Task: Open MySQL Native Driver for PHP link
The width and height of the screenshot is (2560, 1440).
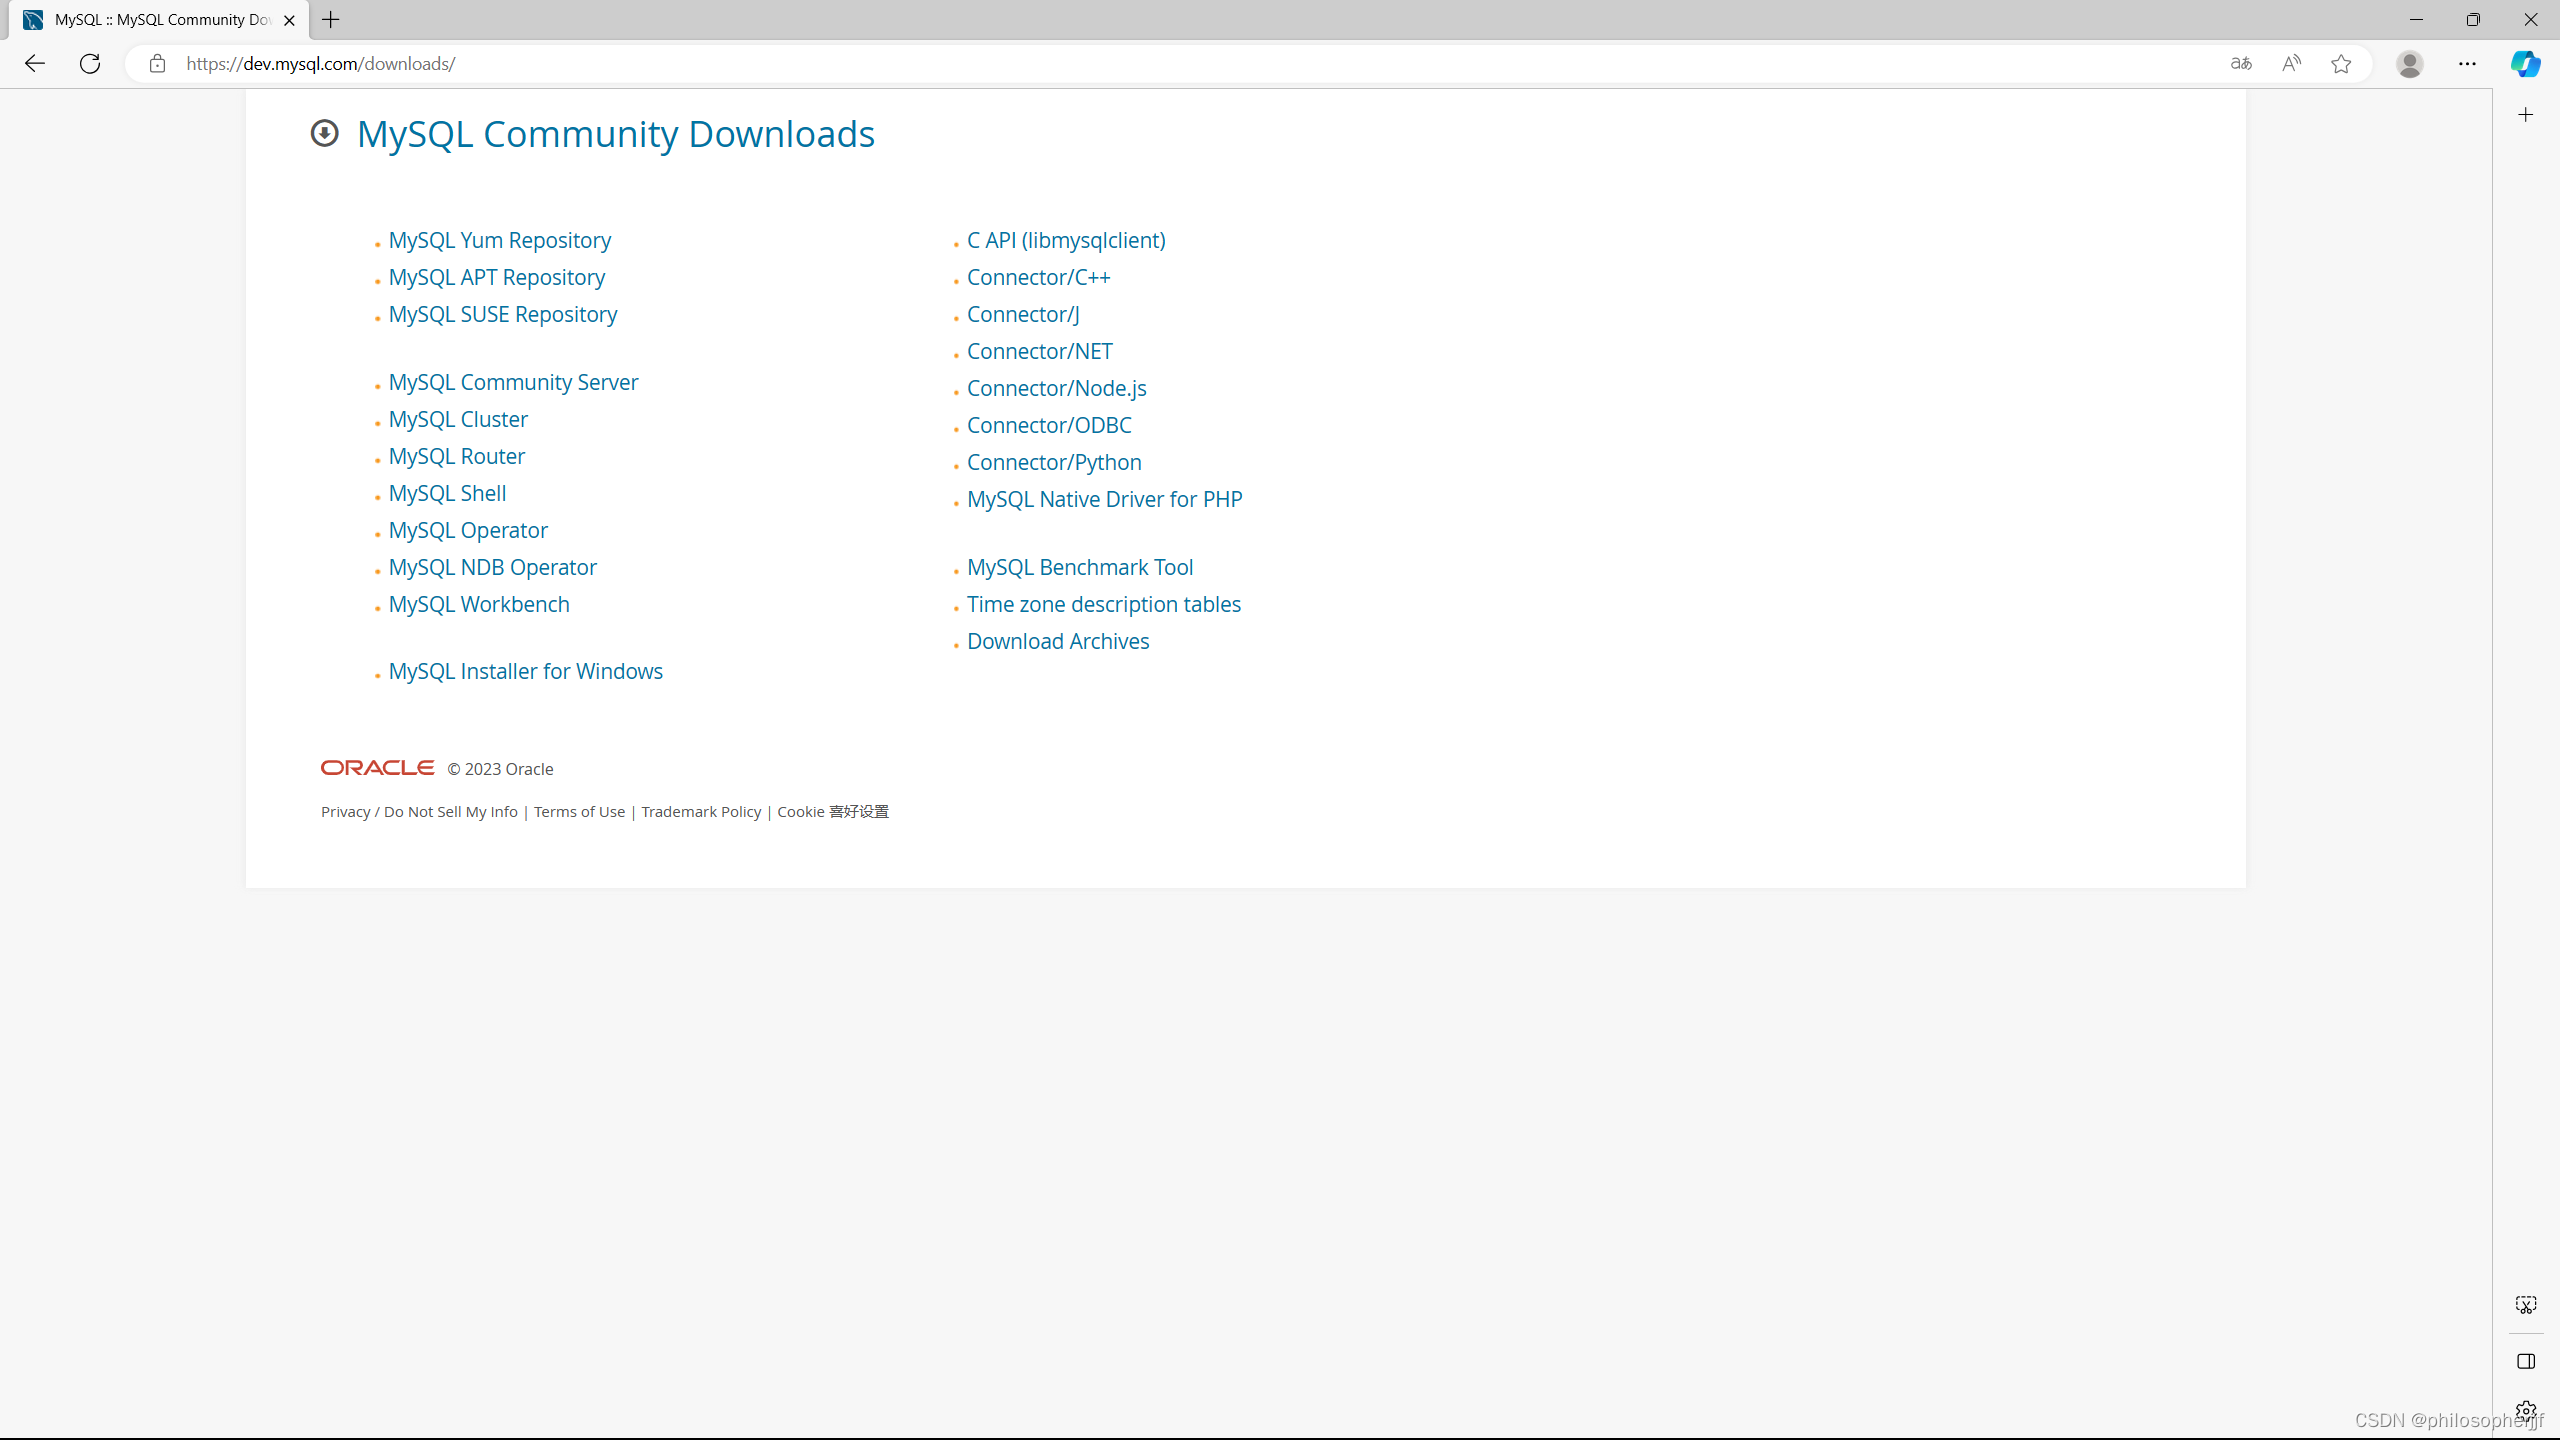Action: coord(1104,499)
